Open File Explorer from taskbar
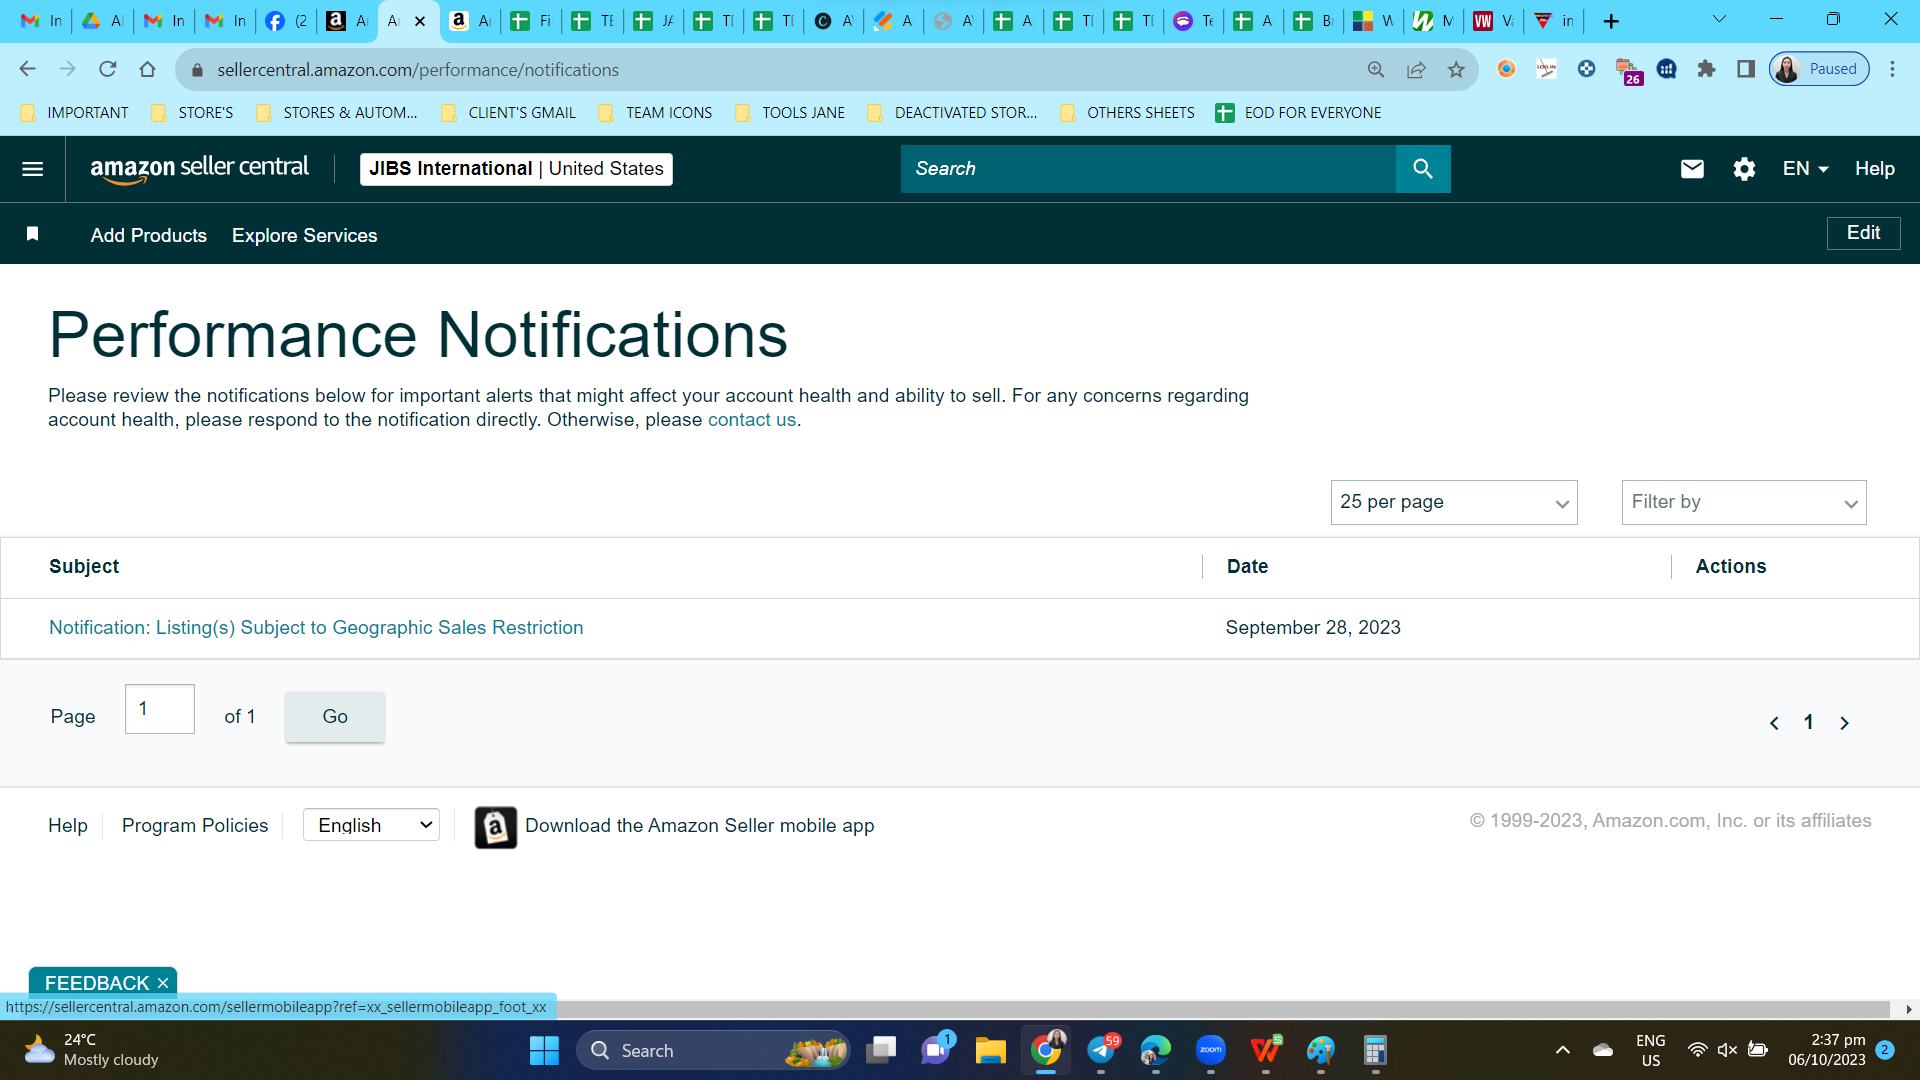 [990, 1051]
